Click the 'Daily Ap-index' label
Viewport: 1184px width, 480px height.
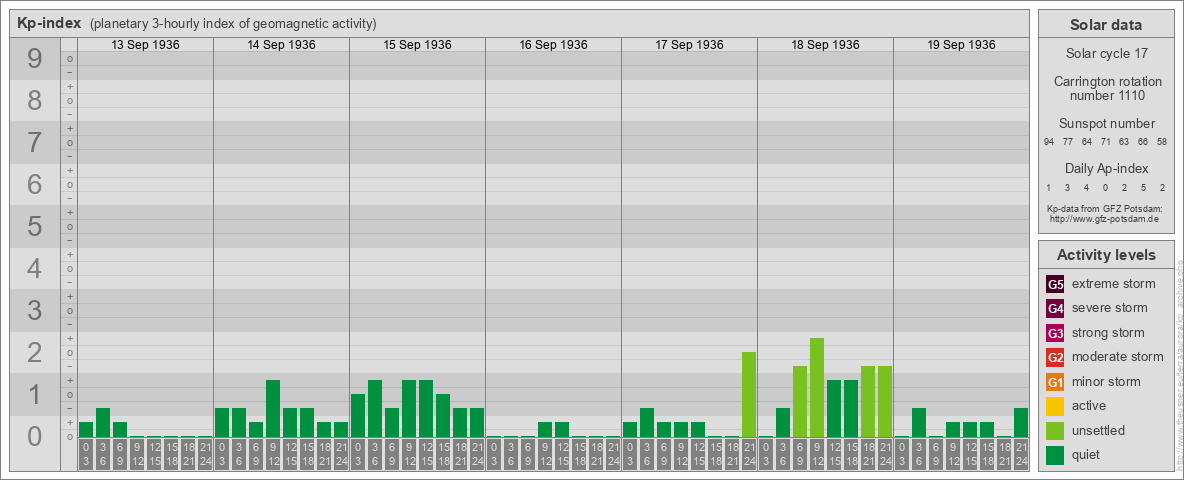(1107, 168)
